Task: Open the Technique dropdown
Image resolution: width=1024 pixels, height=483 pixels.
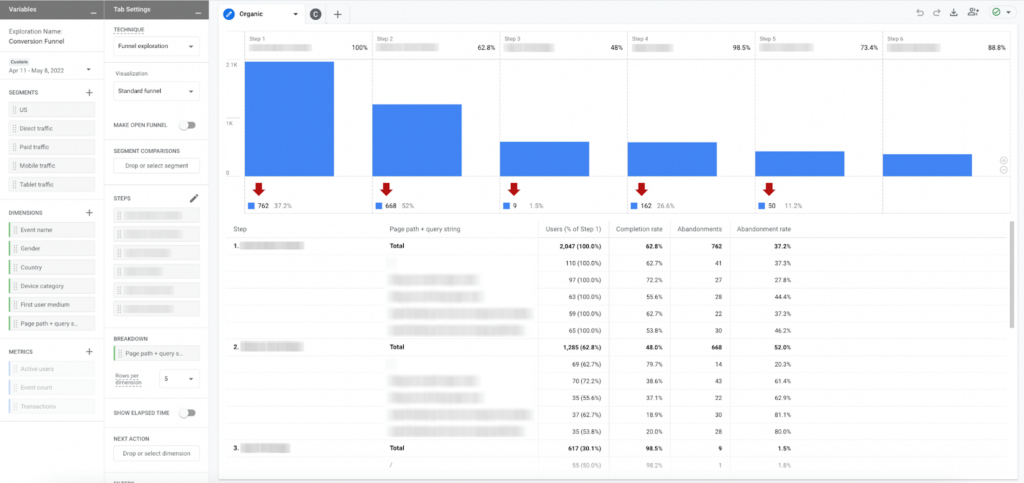Action: [x=157, y=46]
